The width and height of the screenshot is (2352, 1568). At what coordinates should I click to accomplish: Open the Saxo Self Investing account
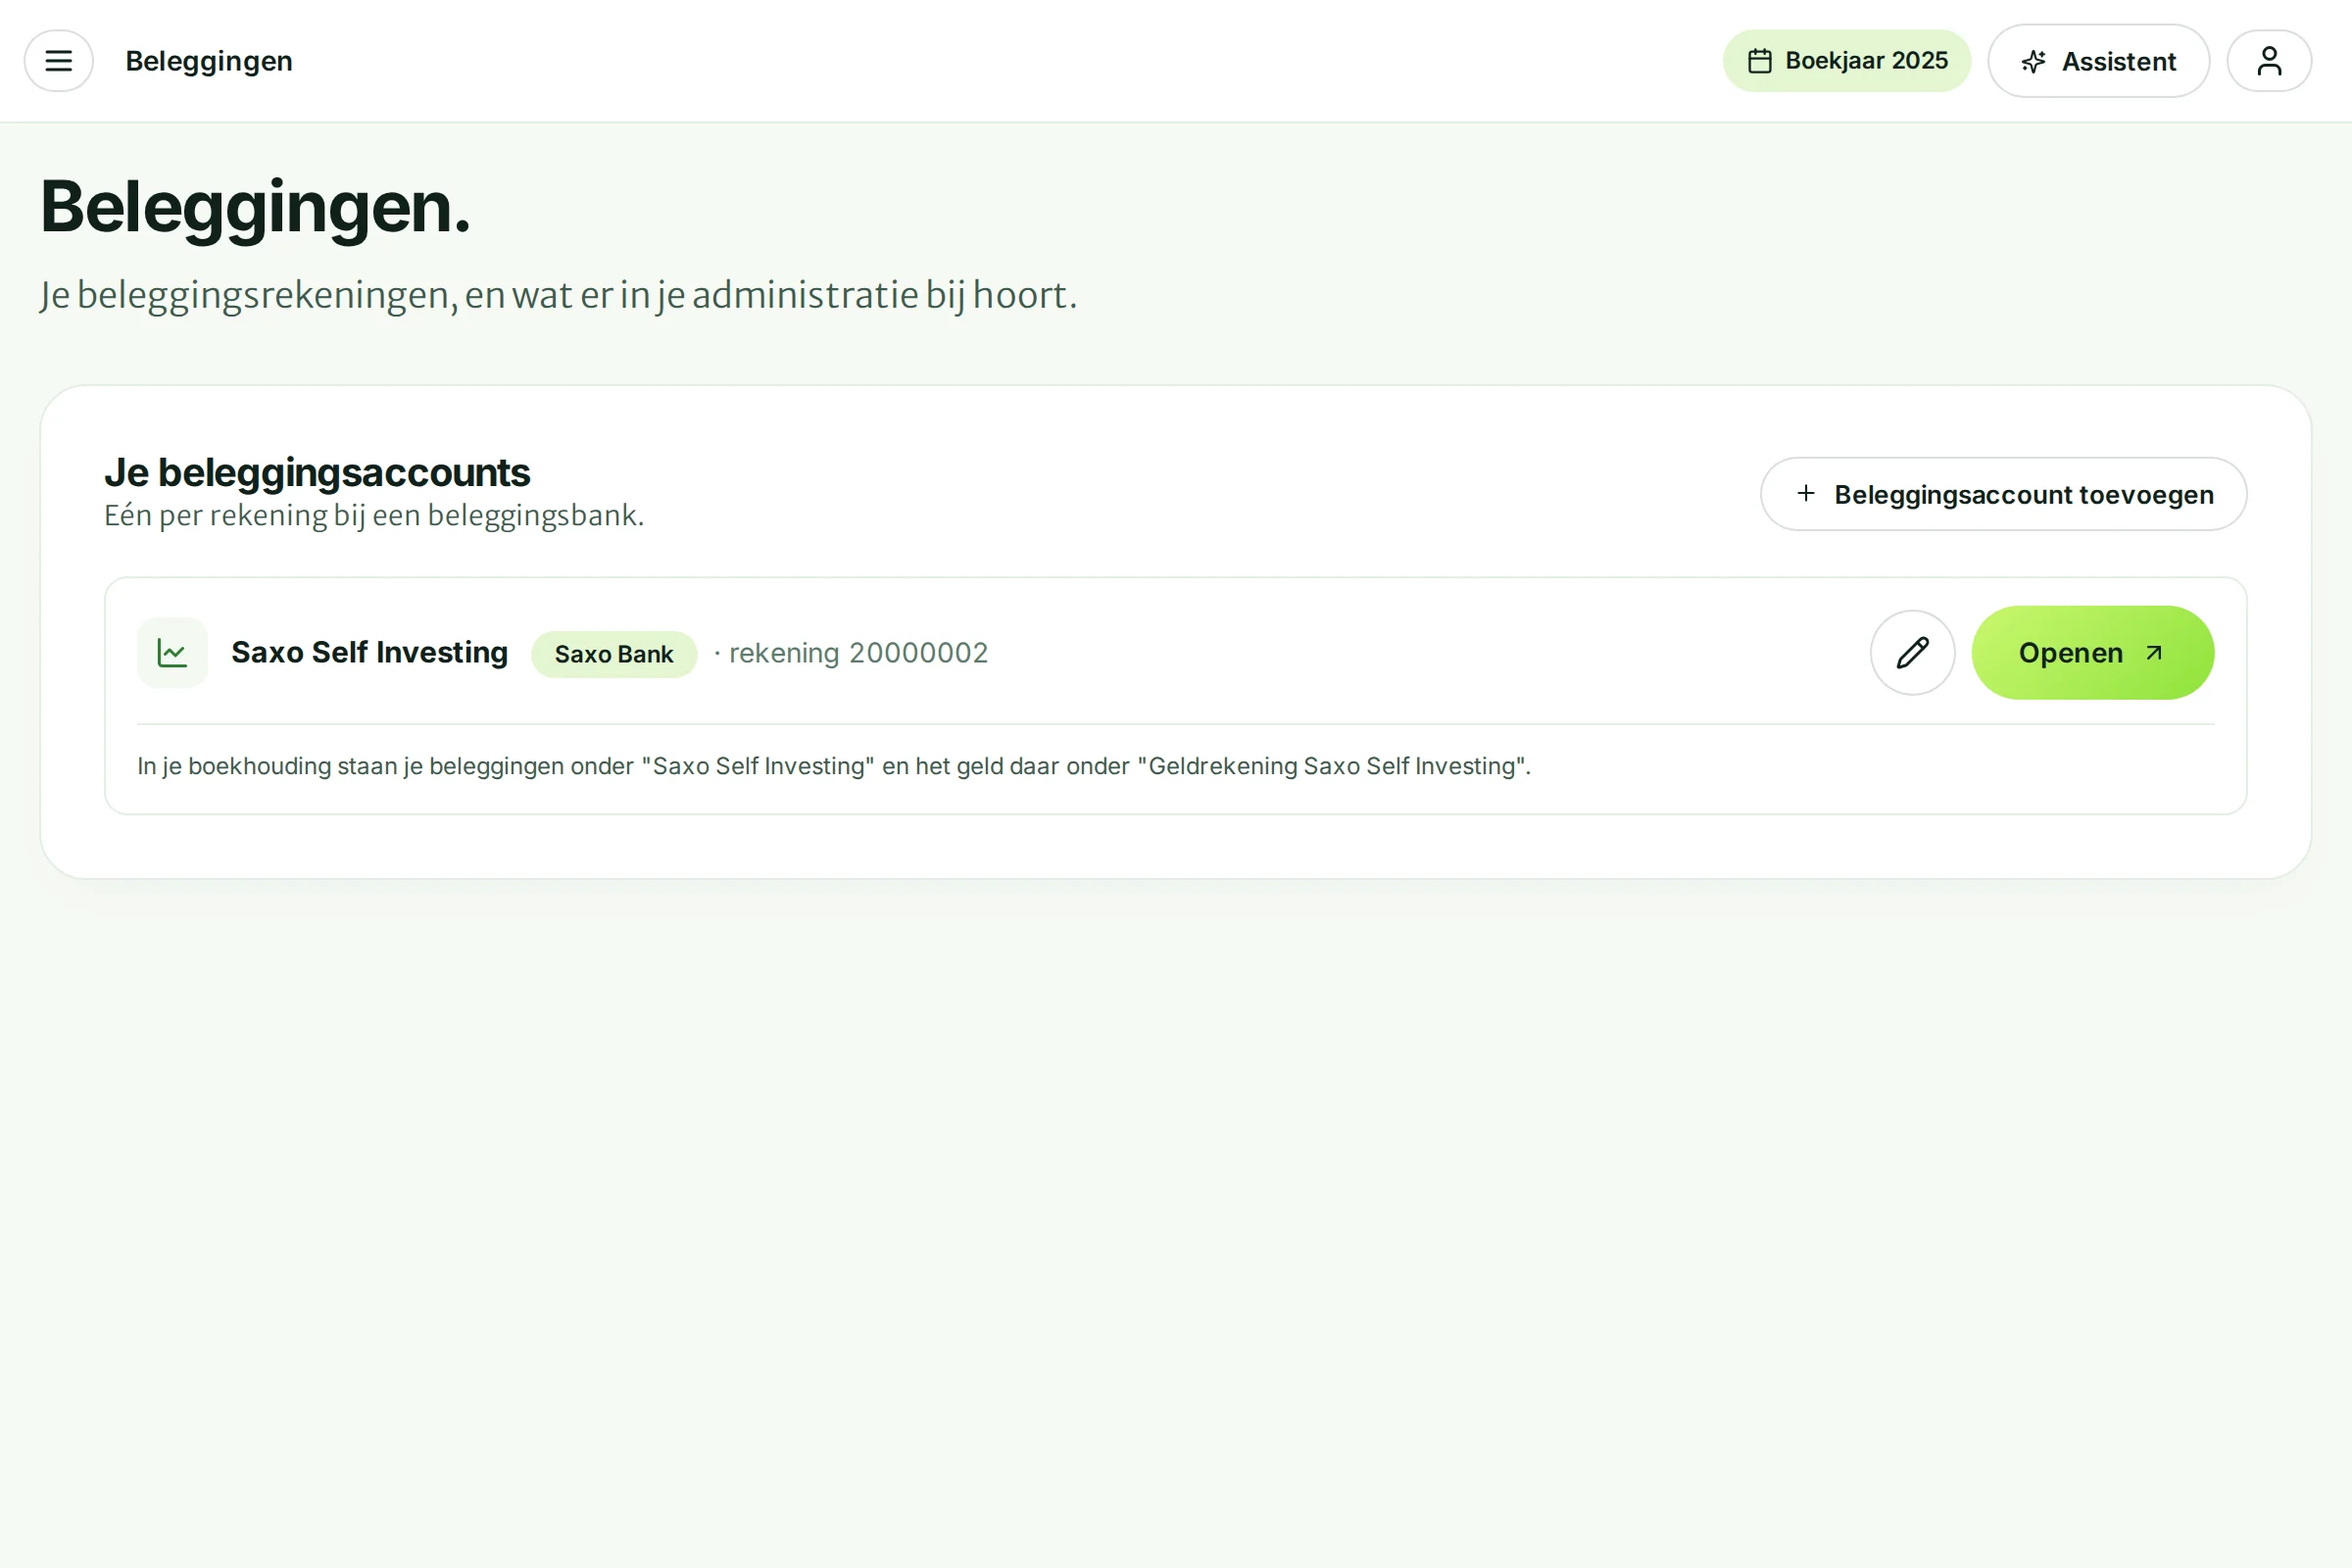[x=2092, y=653]
